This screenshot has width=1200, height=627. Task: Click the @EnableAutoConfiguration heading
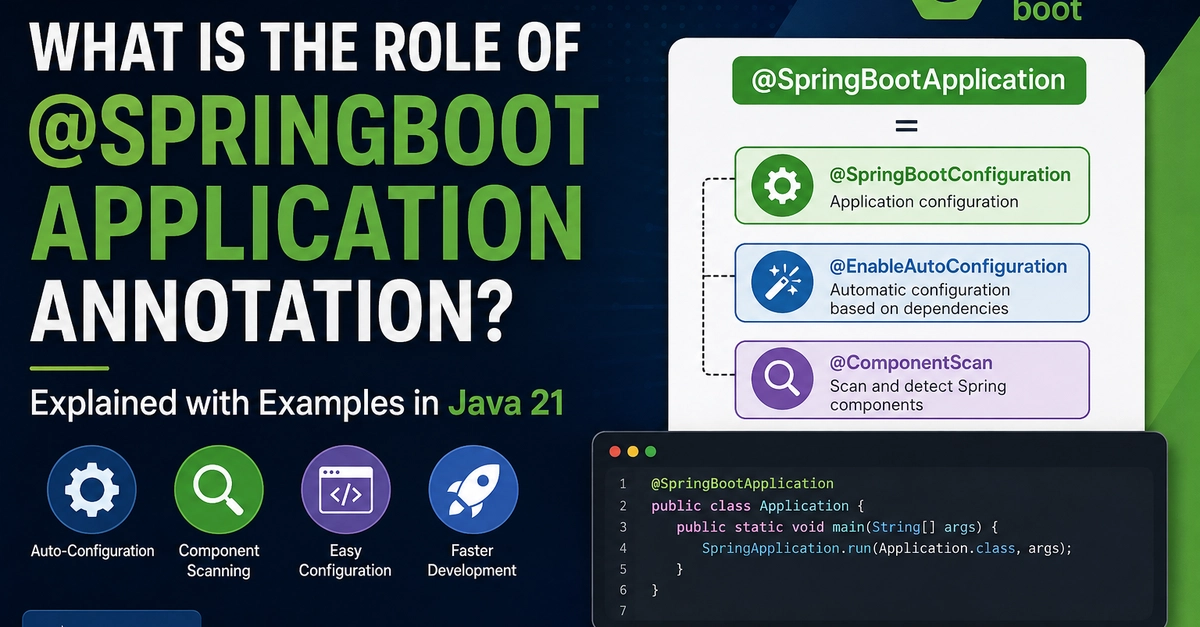pos(948,267)
